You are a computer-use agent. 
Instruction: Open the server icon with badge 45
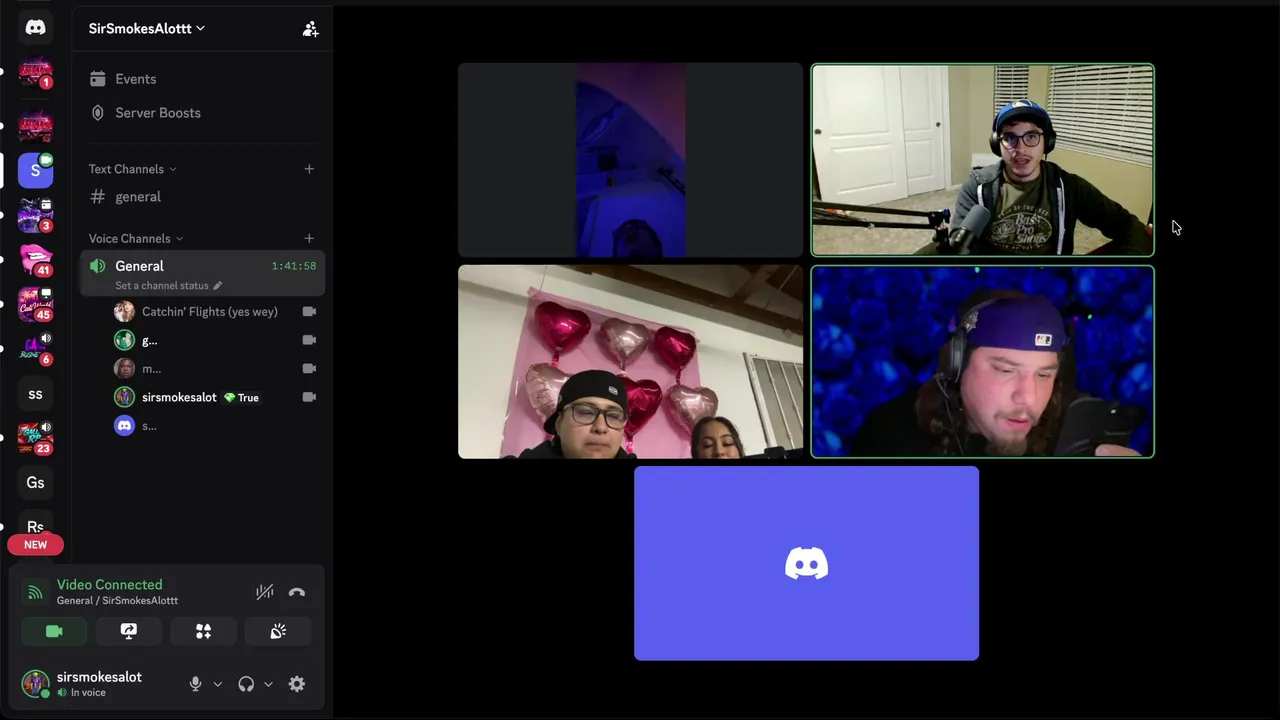35,304
